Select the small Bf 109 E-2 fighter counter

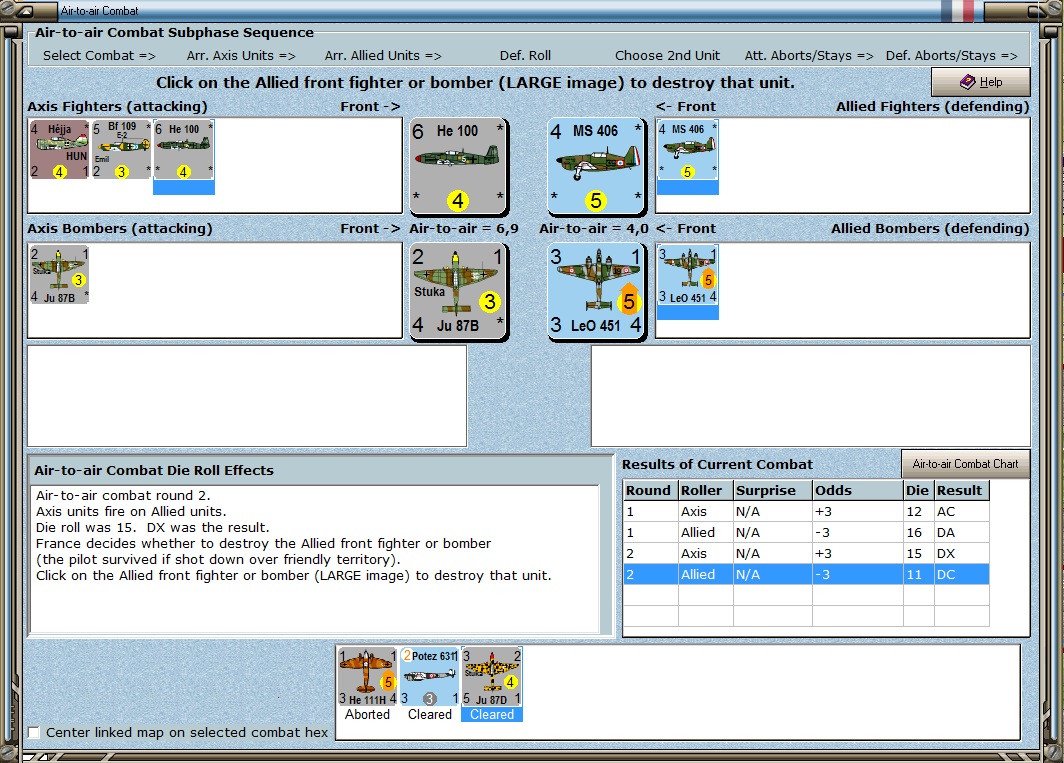[x=121, y=149]
